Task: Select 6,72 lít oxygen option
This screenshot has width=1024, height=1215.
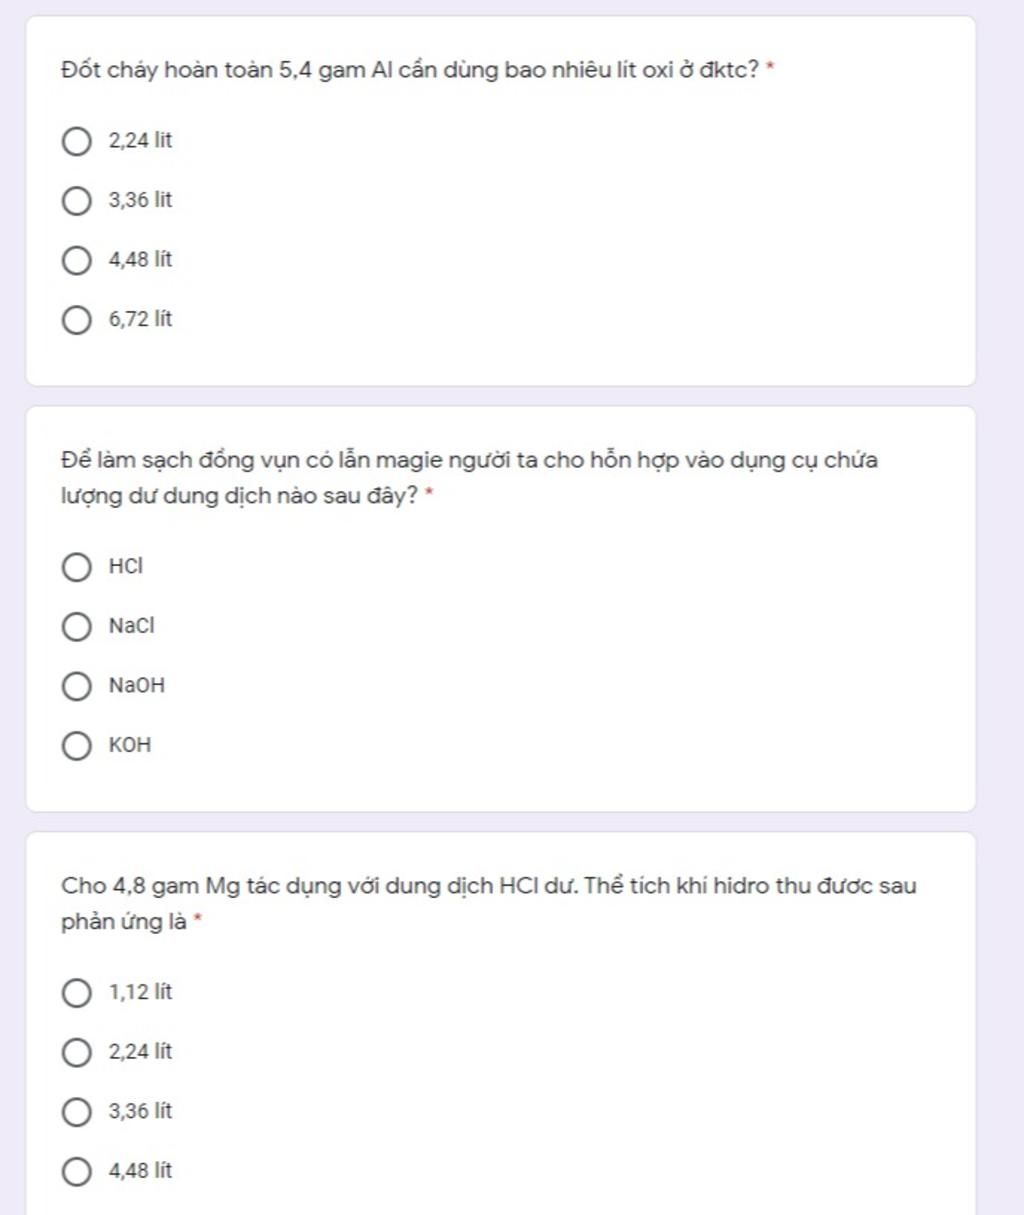Action: pyautogui.click(x=77, y=320)
